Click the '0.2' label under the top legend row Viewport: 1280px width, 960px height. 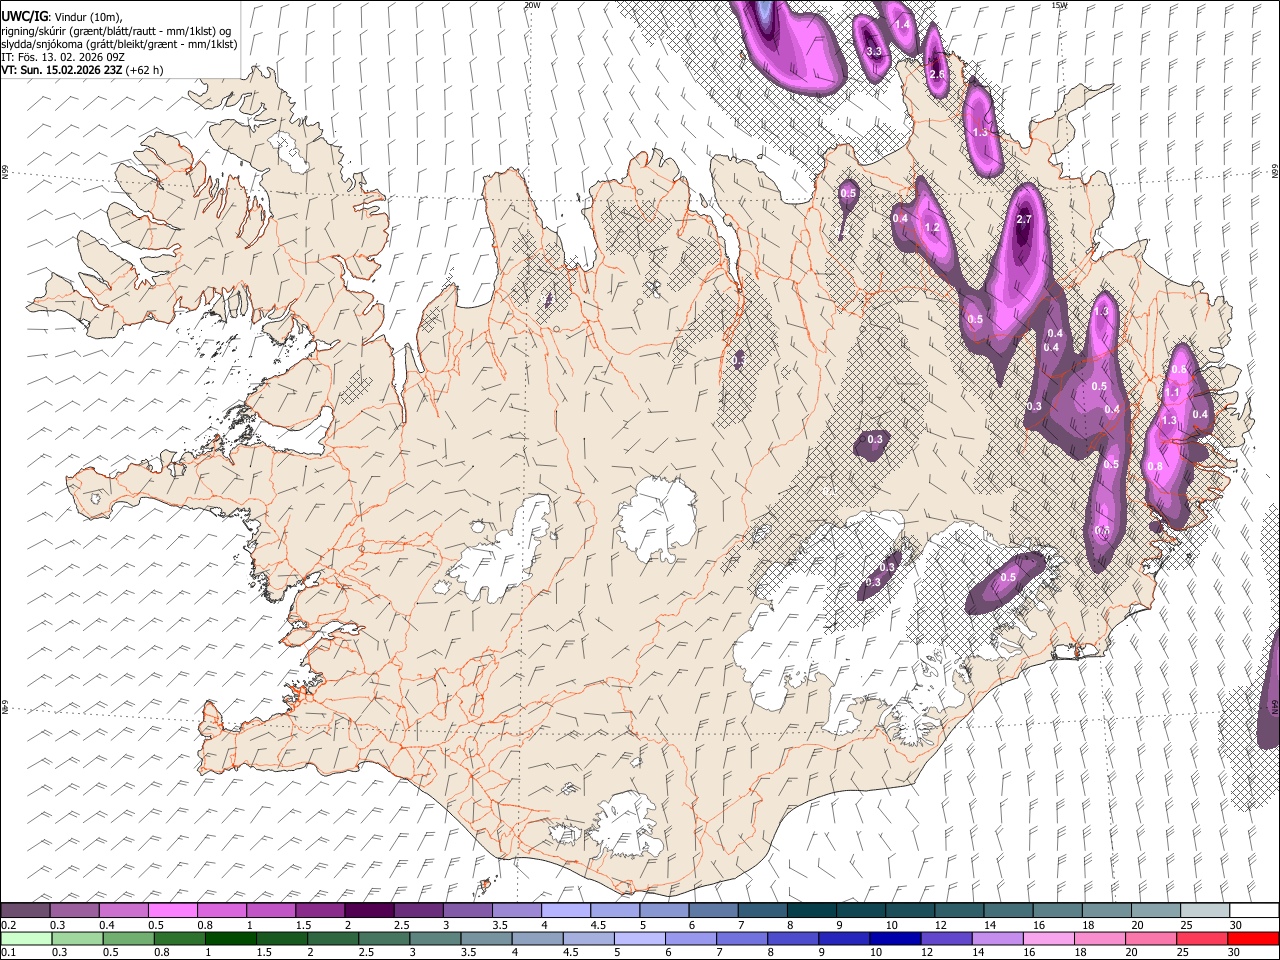click(8, 925)
